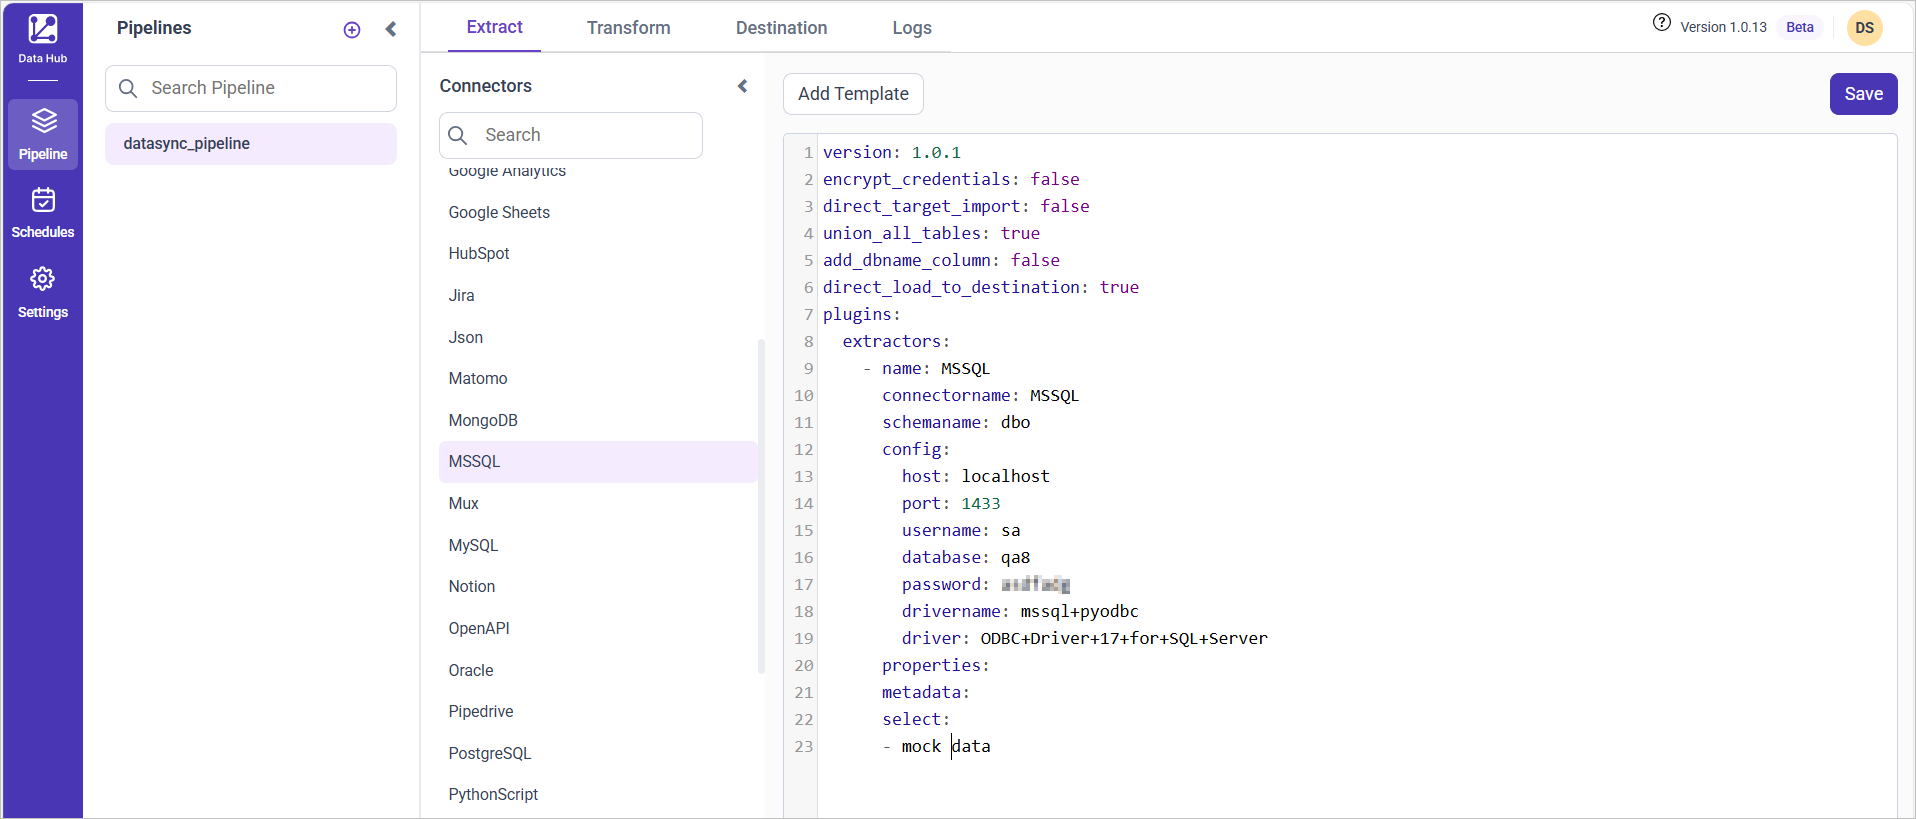Choose the MySQL connector

473,546
